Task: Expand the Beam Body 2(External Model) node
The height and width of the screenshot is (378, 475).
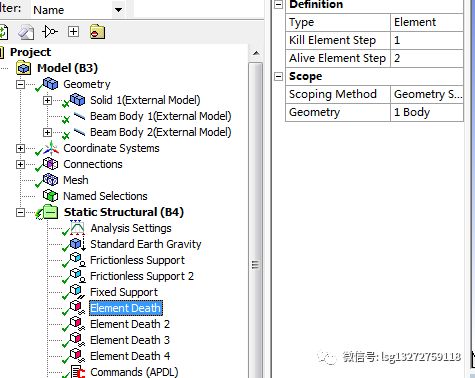Action: [x=47, y=132]
